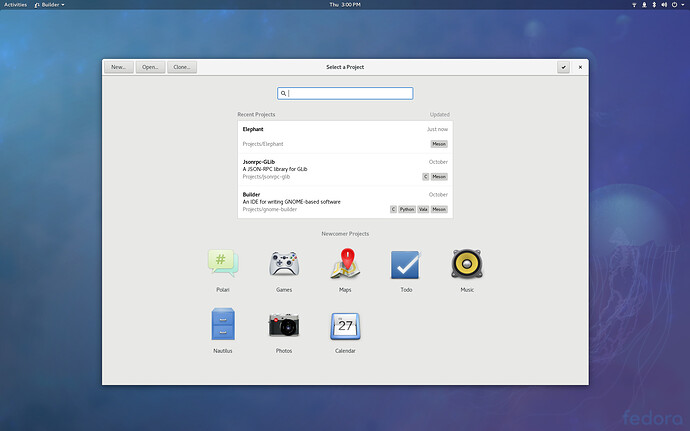690x431 pixels.
Task: Open the Maps newcomer project
Action: 345,264
